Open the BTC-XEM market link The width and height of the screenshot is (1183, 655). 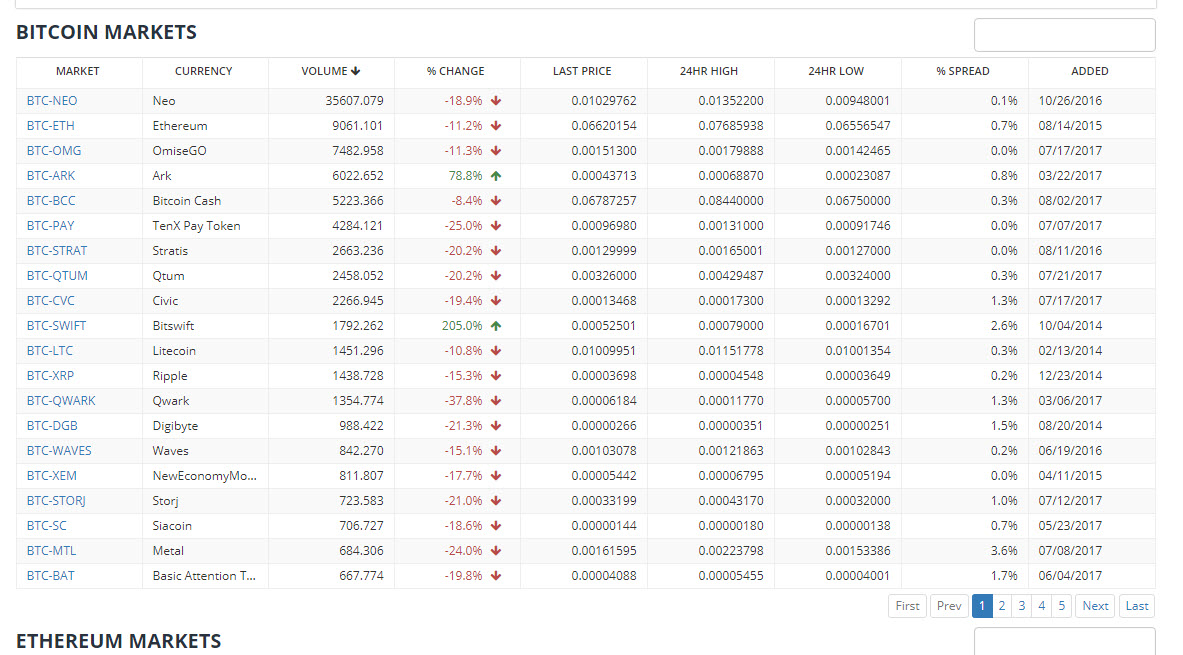point(51,475)
